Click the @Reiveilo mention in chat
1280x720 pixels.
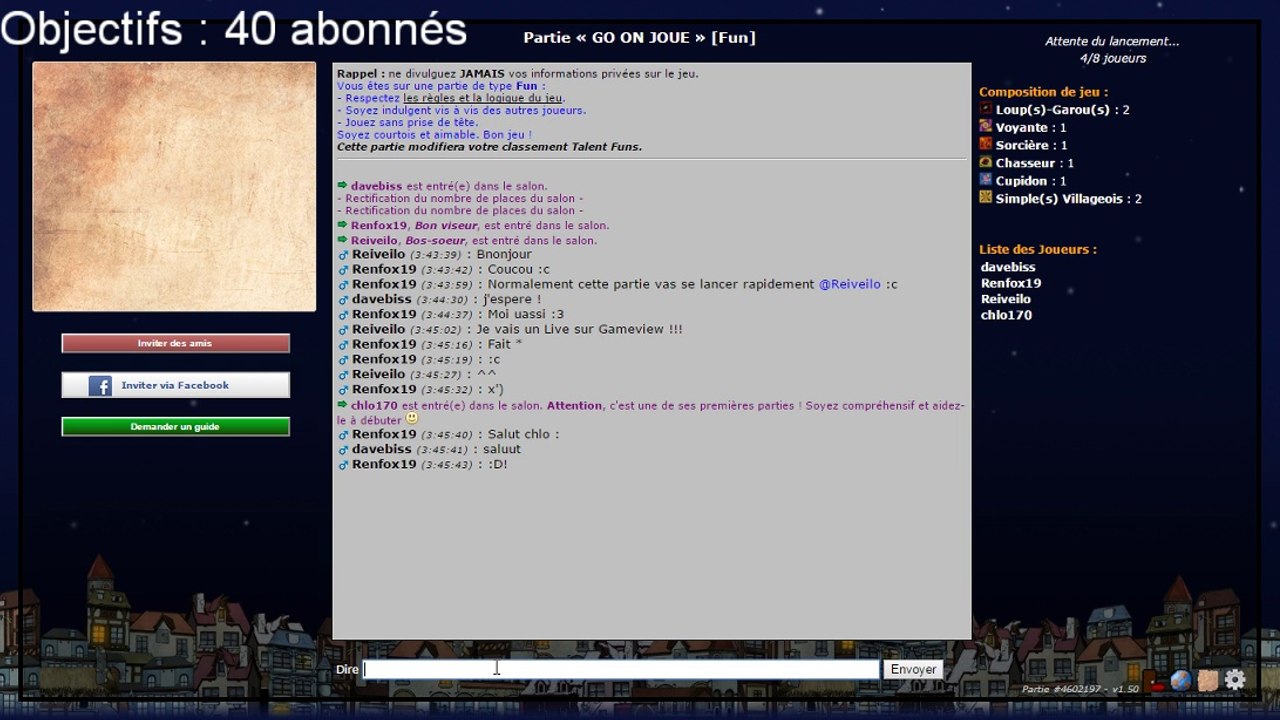tap(850, 284)
